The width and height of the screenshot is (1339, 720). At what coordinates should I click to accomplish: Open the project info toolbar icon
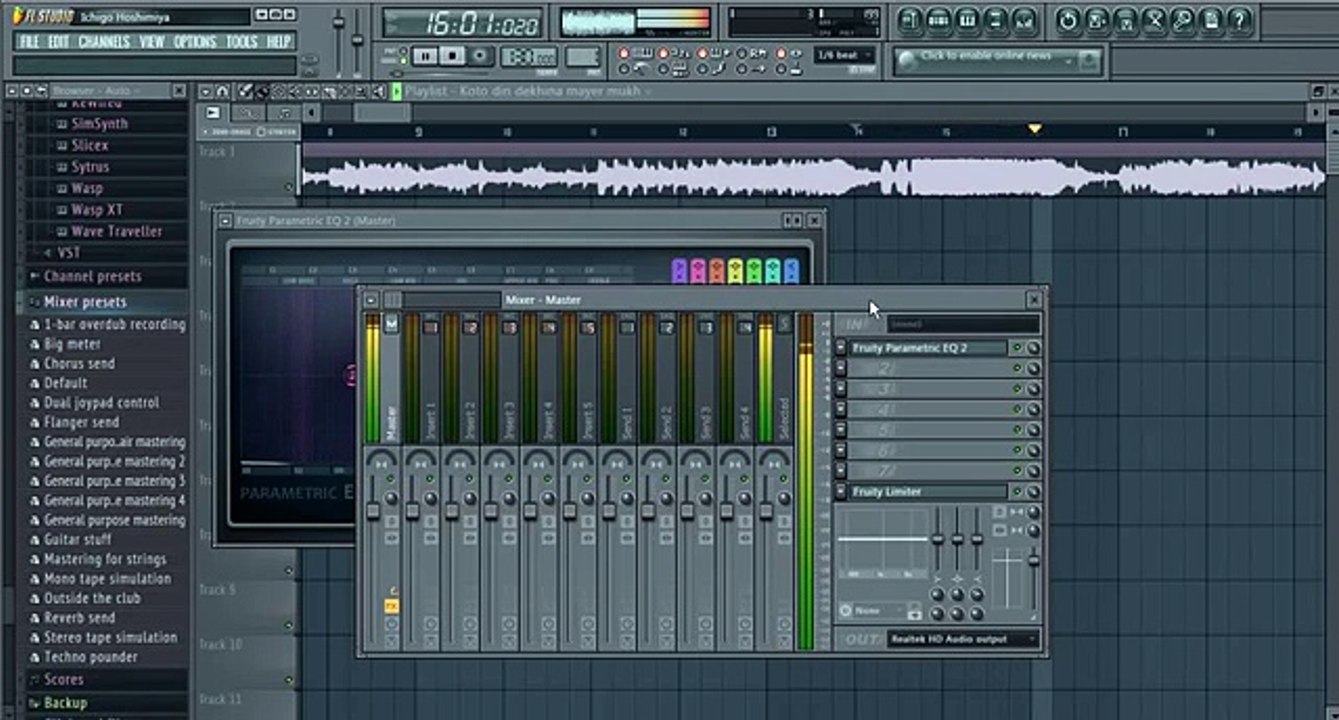[x=1211, y=19]
